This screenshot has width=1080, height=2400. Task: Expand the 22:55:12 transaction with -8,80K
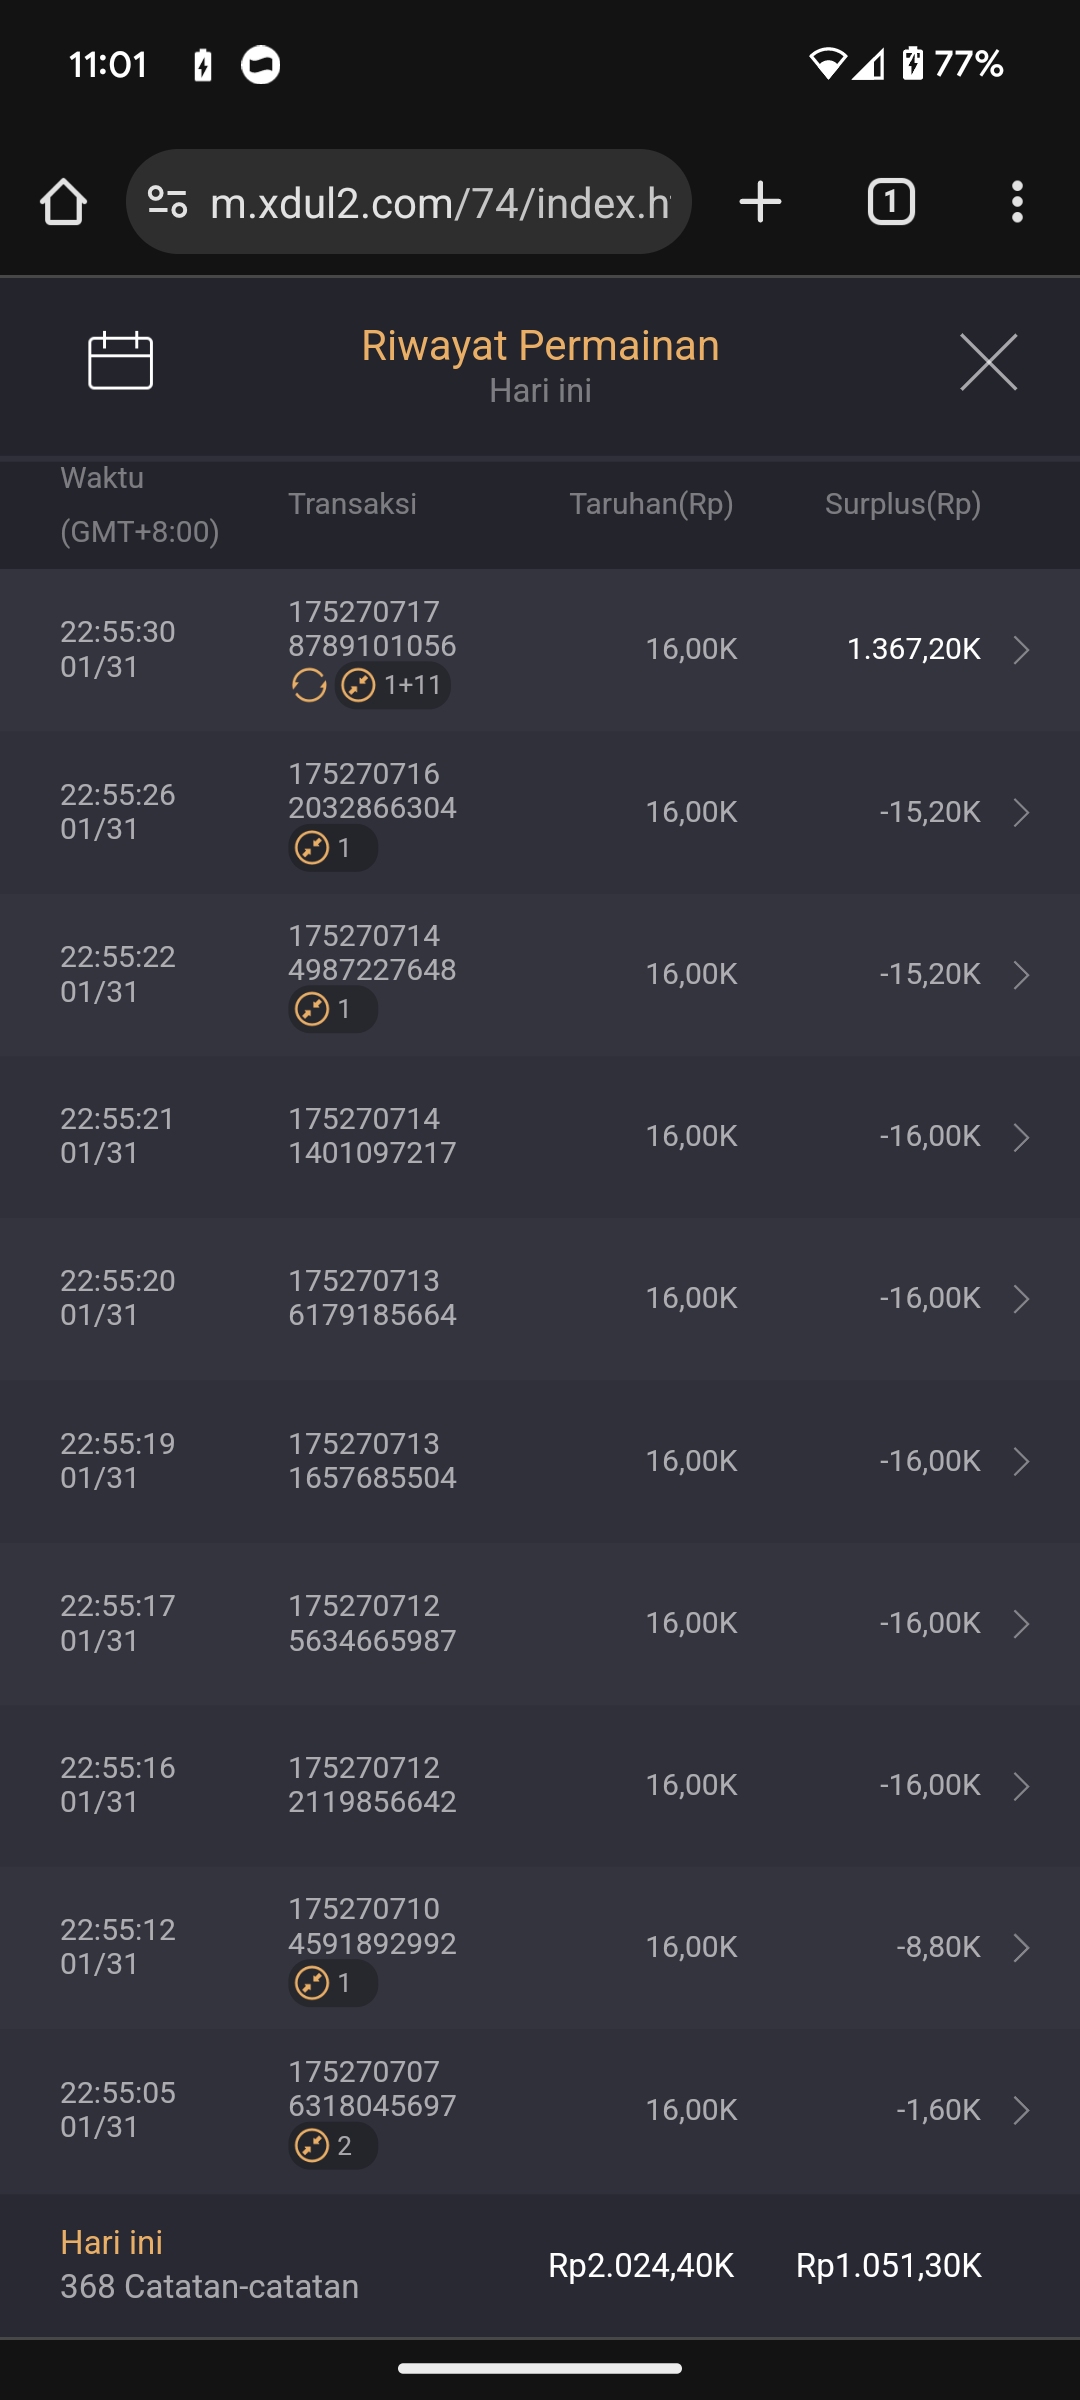(1021, 1948)
